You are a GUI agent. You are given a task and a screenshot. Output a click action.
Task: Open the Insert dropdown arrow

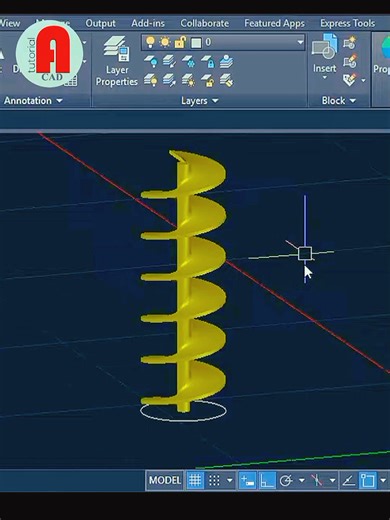(x=324, y=78)
